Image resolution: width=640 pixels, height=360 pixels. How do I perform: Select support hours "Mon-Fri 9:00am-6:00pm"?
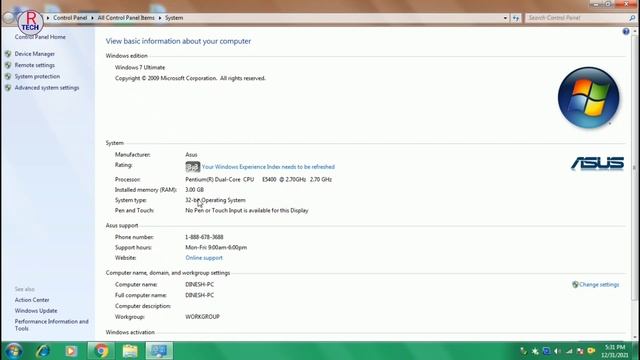[216, 247]
